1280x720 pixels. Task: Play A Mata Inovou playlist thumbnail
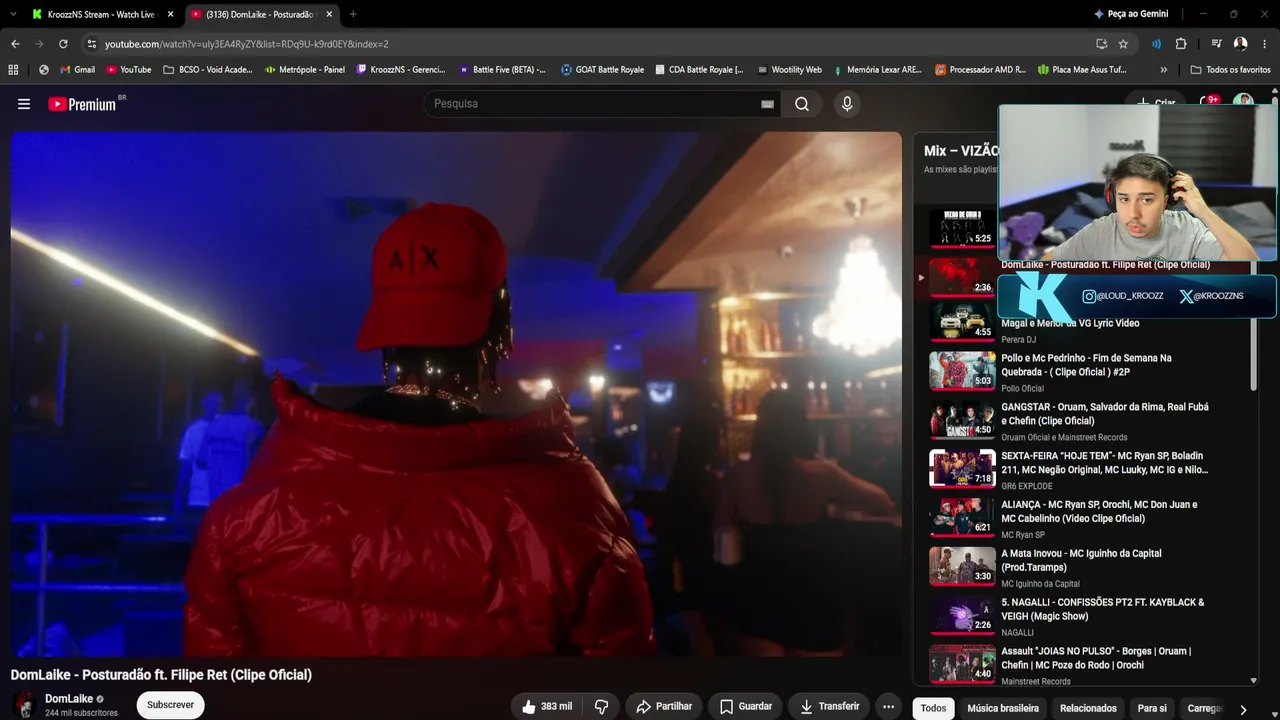(x=962, y=566)
